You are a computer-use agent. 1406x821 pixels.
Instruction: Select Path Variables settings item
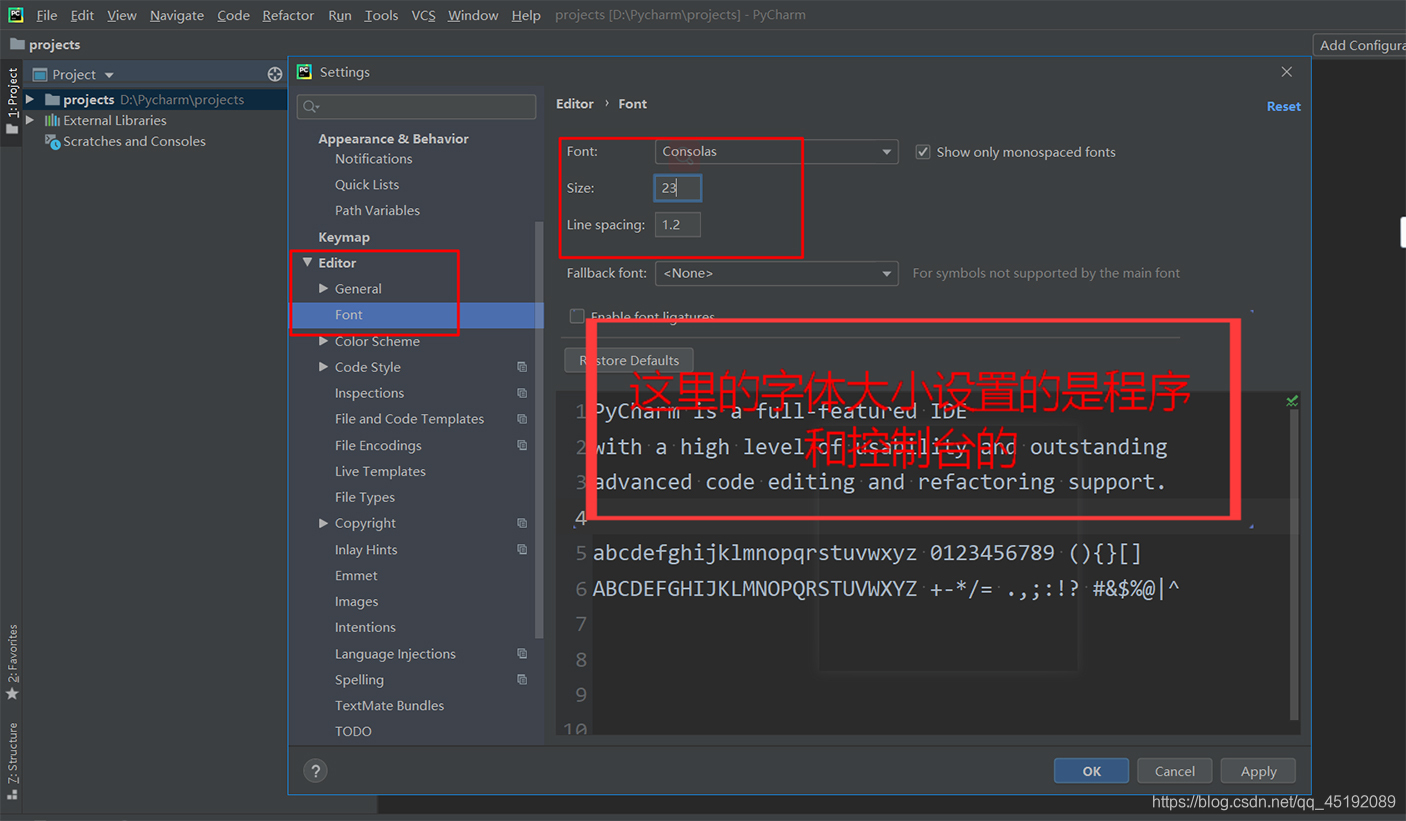coord(377,210)
